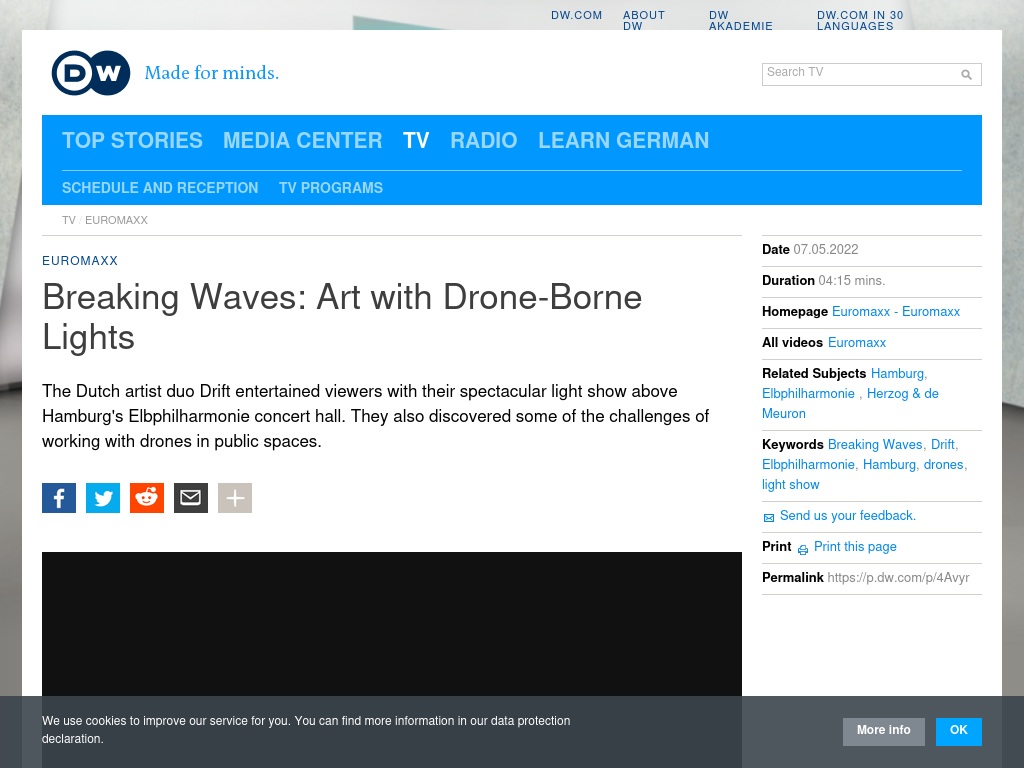
Task: Click the DW logo
Action: (x=91, y=72)
